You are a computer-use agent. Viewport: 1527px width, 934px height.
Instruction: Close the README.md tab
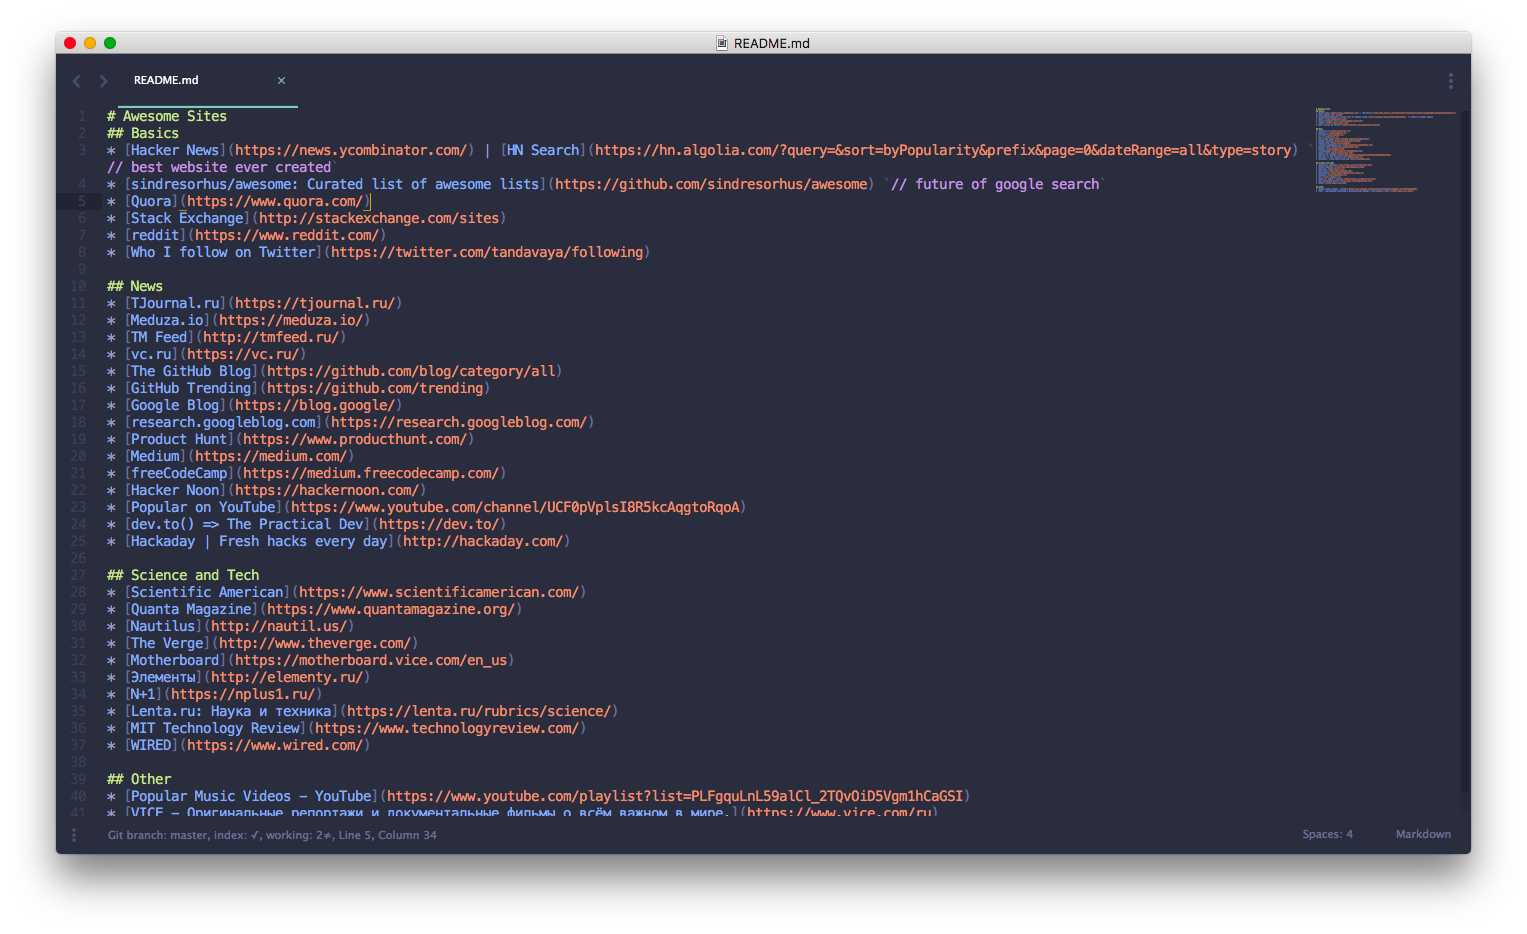click(281, 81)
